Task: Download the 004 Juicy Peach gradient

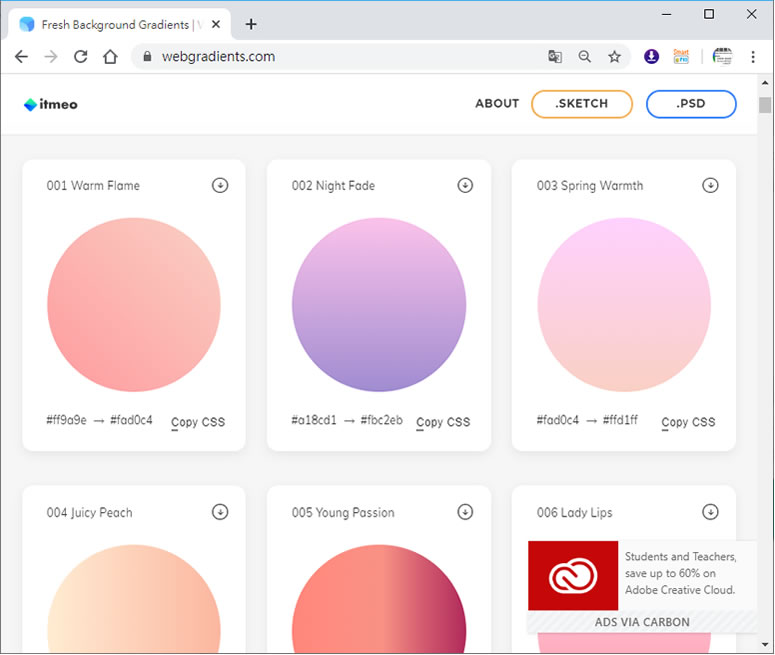Action: (x=220, y=512)
